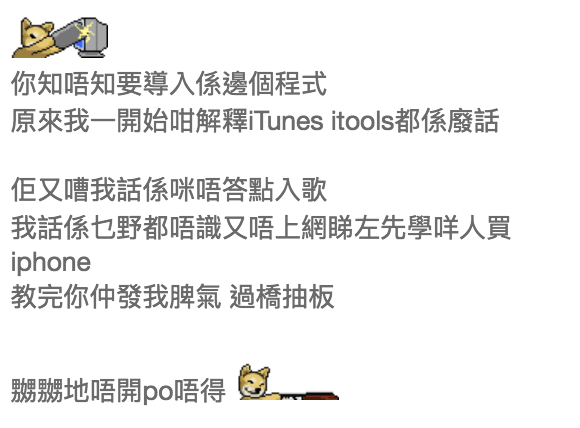The width and height of the screenshot is (580, 428).
Task: Click the line starting 你知唔知要導入
Action: tap(169, 84)
